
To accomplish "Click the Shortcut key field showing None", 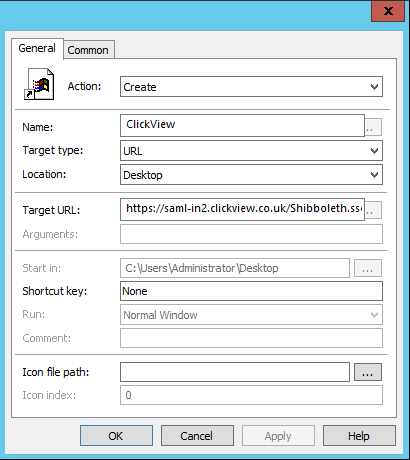I will click(x=251, y=291).
